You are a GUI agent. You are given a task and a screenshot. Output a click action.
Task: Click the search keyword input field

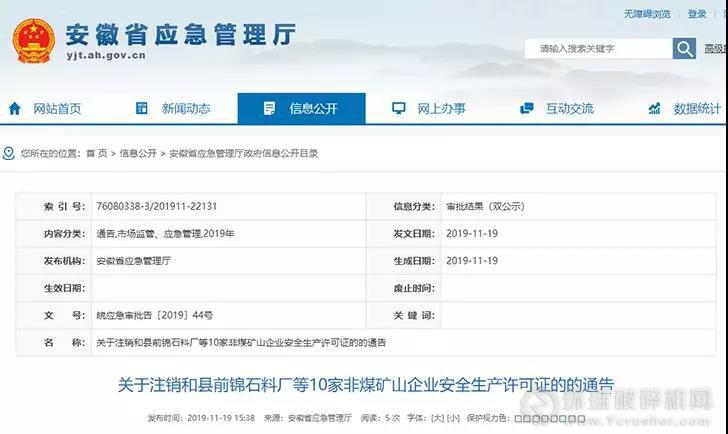[598, 48]
